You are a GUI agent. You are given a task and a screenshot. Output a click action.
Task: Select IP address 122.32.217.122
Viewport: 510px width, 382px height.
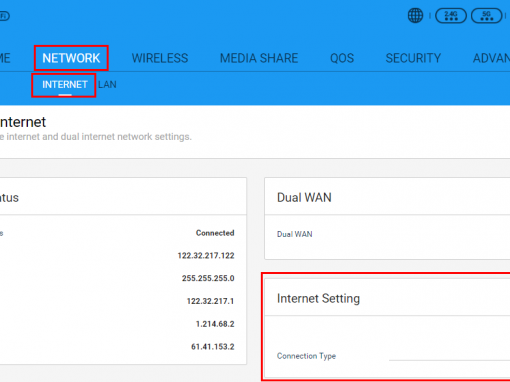click(x=206, y=256)
